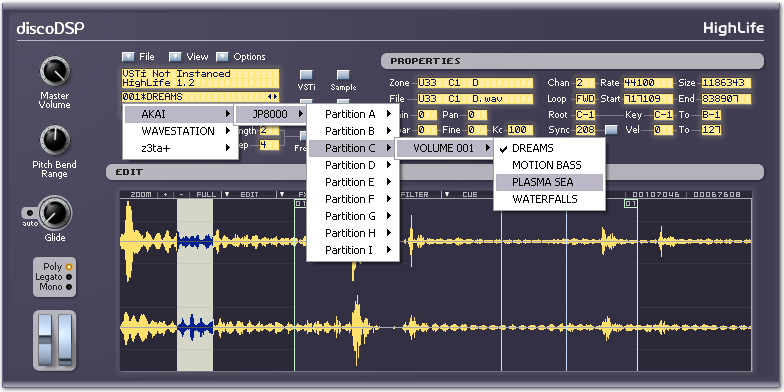Click the cue marker 01 flag on the right
784x392 pixels.
(630, 204)
